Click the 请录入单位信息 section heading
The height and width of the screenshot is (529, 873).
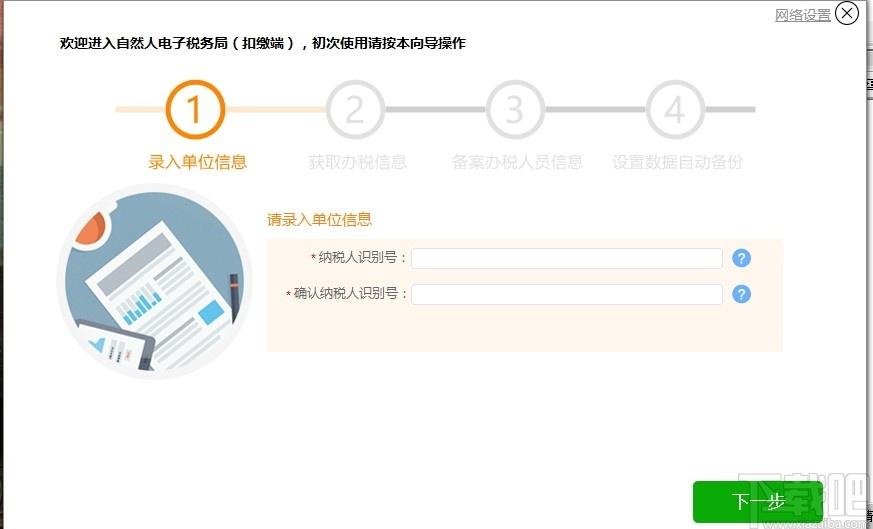[x=319, y=220]
